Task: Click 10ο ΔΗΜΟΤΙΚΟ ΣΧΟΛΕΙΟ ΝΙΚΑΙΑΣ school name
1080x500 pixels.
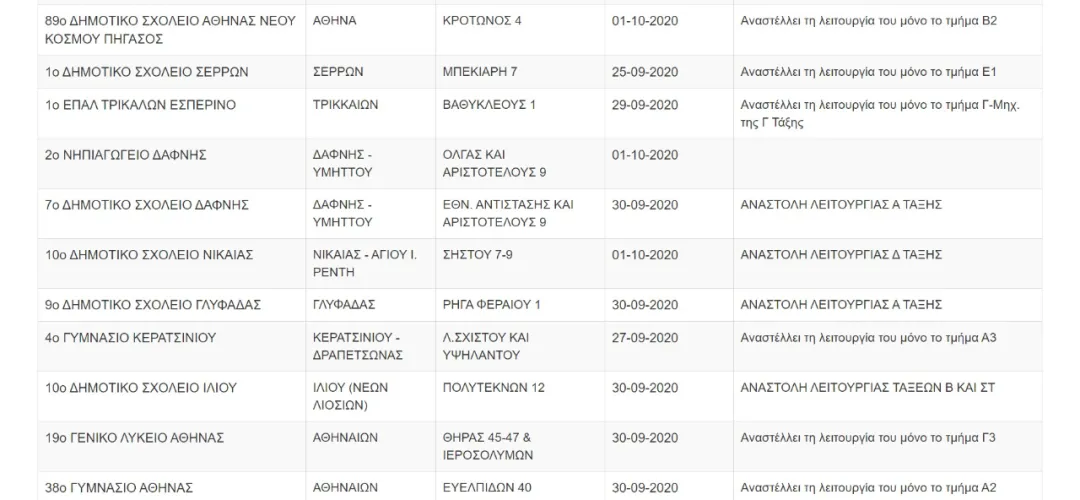Action: coord(149,255)
